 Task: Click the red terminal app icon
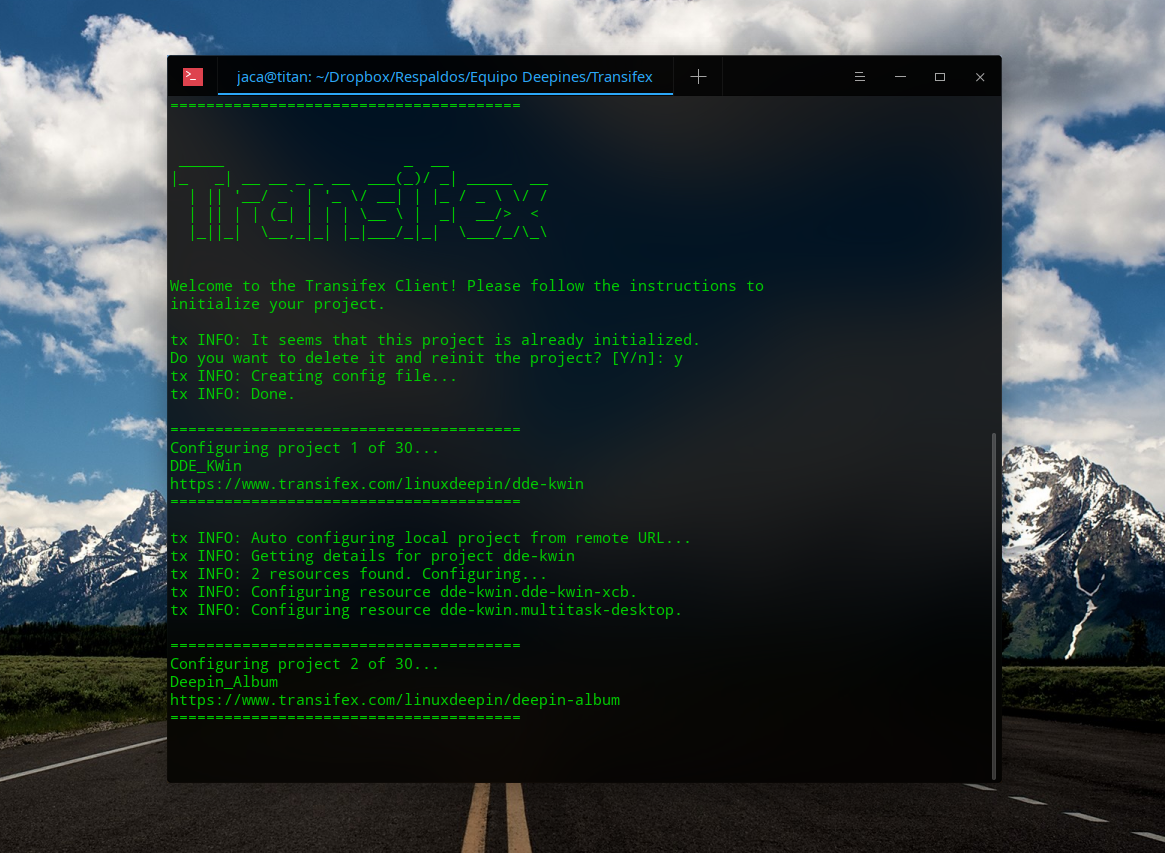[192, 77]
